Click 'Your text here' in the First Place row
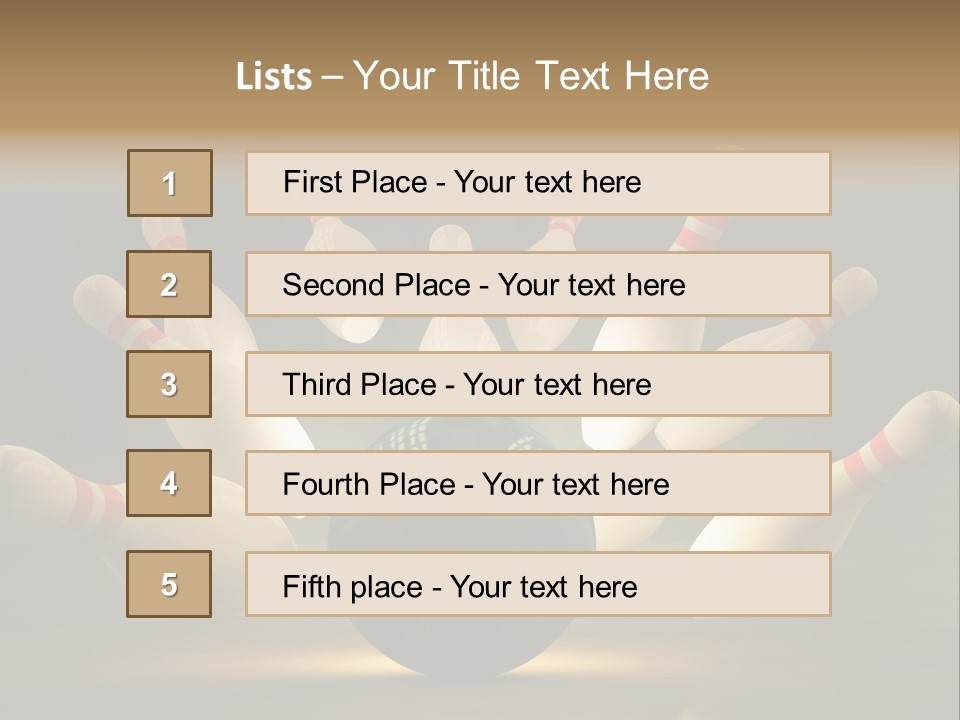Viewport: 960px width, 720px height. click(x=547, y=182)
